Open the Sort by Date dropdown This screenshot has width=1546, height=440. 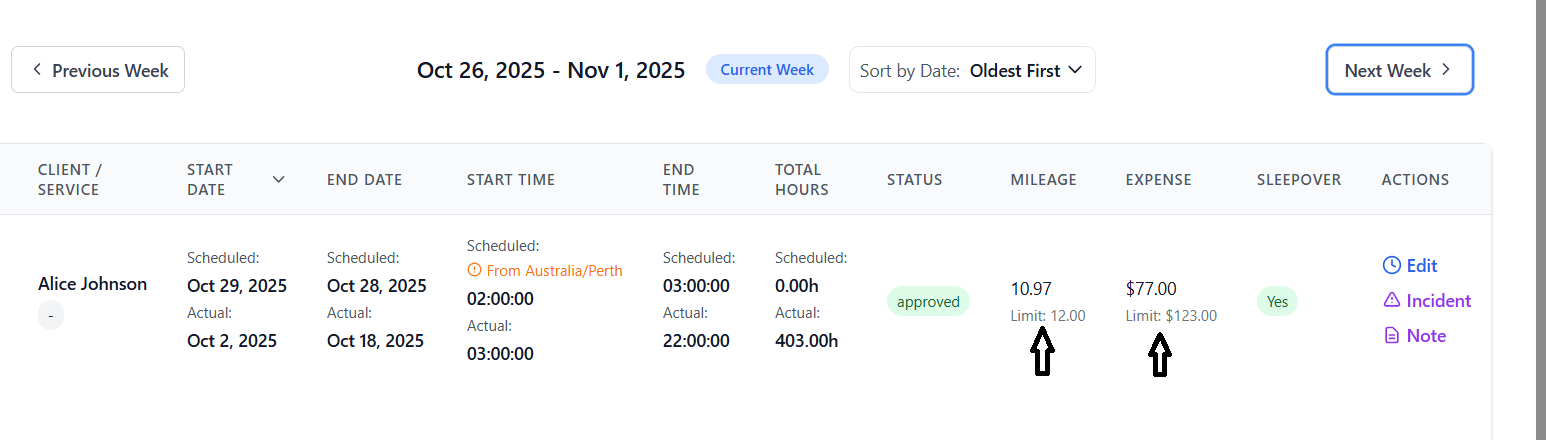972,70
